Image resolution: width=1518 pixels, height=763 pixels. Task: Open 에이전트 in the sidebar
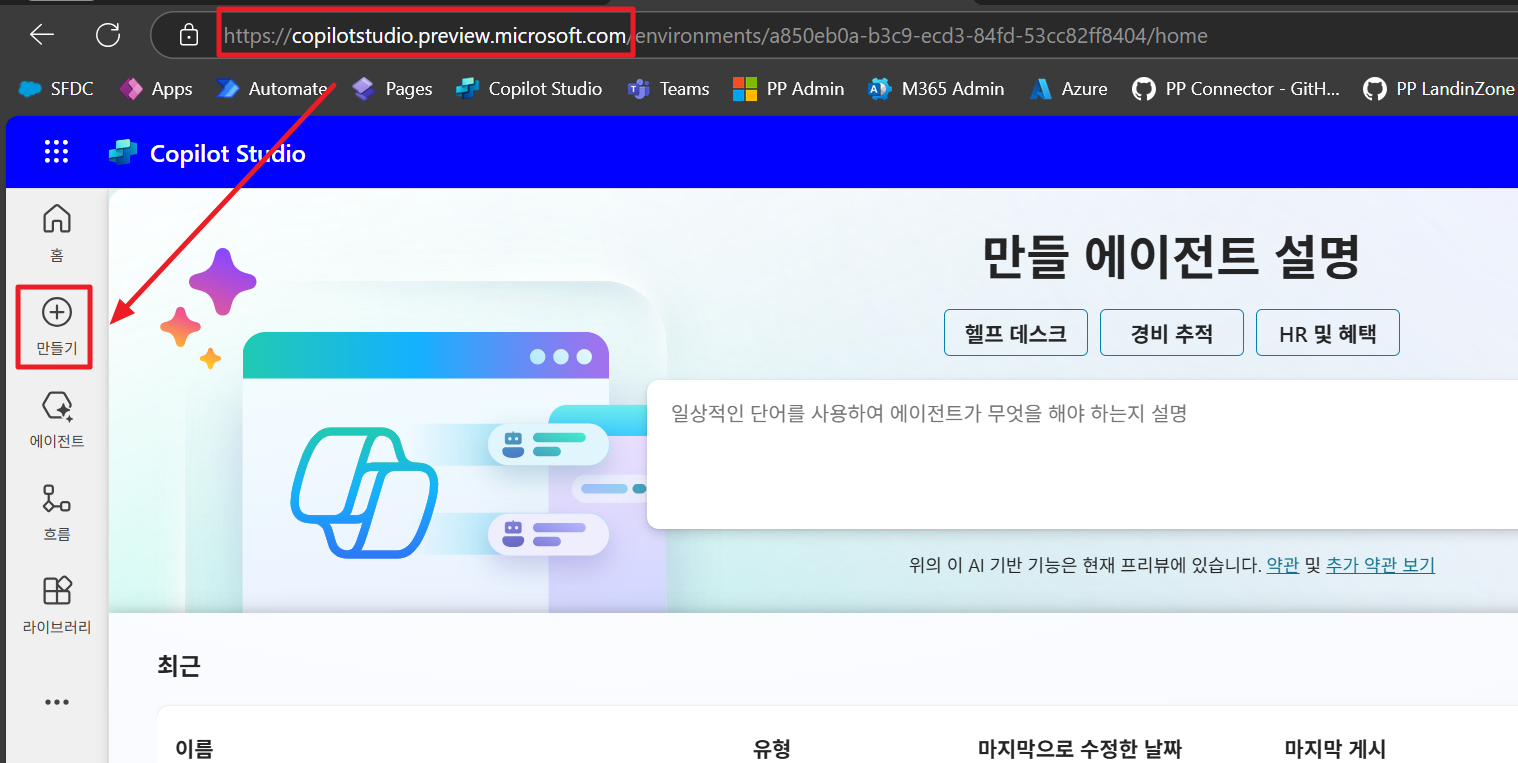(x=57, y=420)
